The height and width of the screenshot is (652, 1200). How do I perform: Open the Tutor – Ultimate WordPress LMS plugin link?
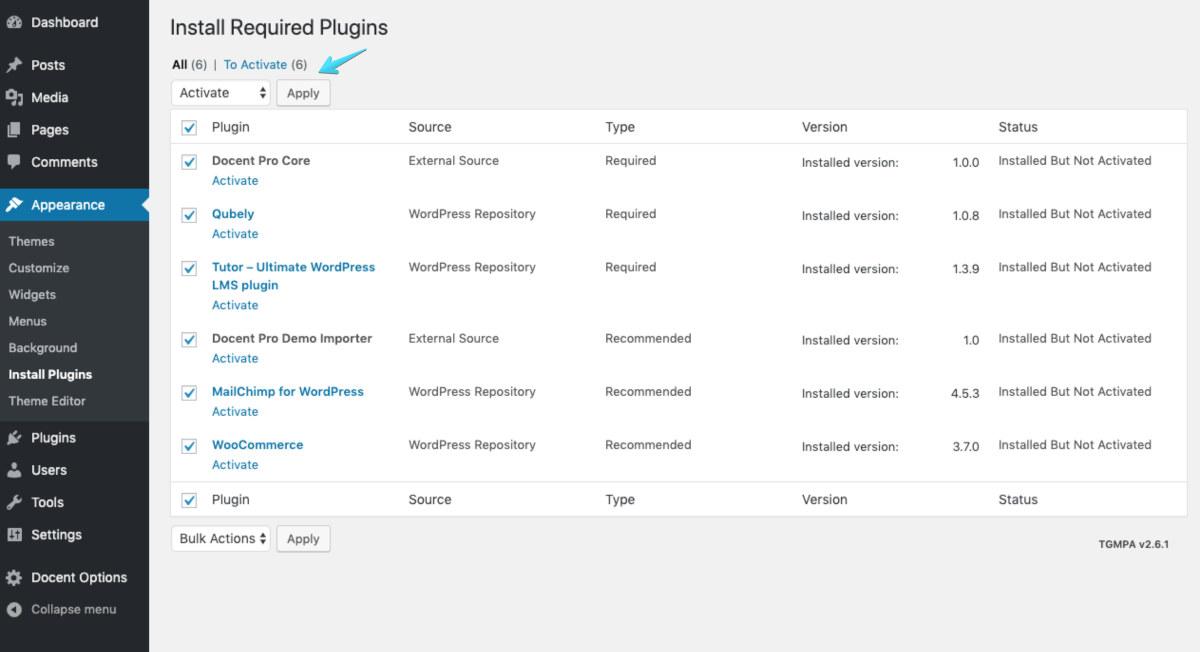293,276
